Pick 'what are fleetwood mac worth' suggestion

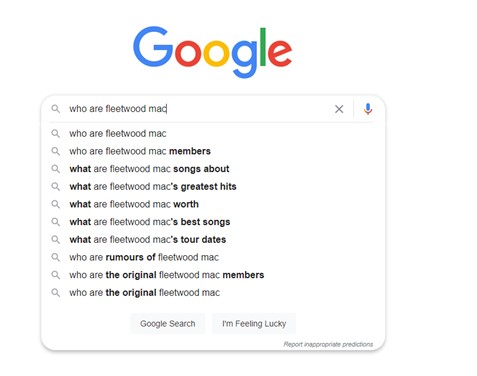pyautogui.click(x=213, y=204)
